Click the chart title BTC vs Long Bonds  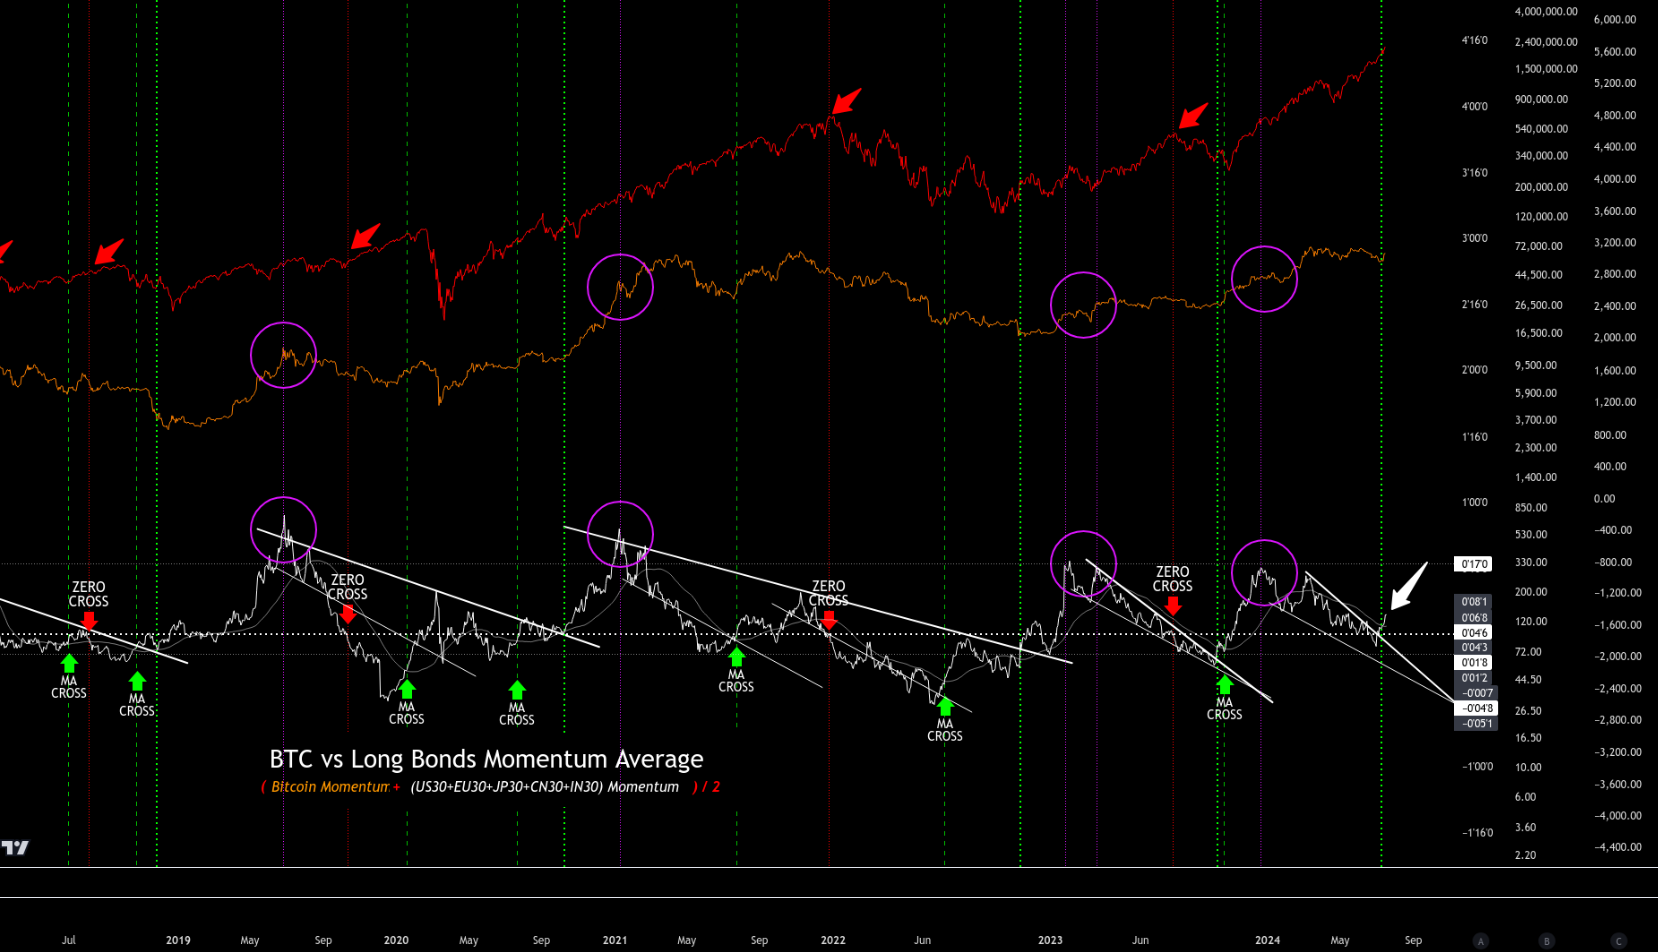coord(486,759)
